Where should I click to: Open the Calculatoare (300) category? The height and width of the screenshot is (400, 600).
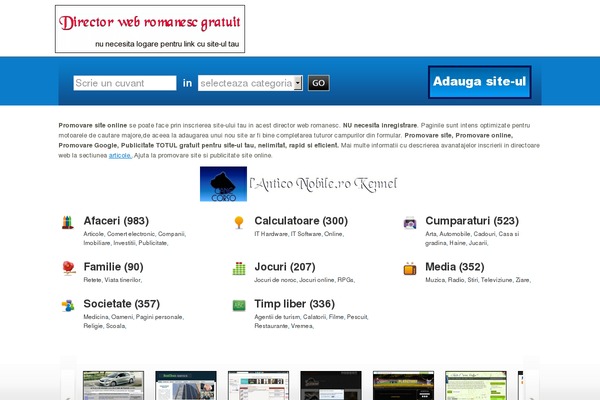pyautogui.click(x=301, y=221)
